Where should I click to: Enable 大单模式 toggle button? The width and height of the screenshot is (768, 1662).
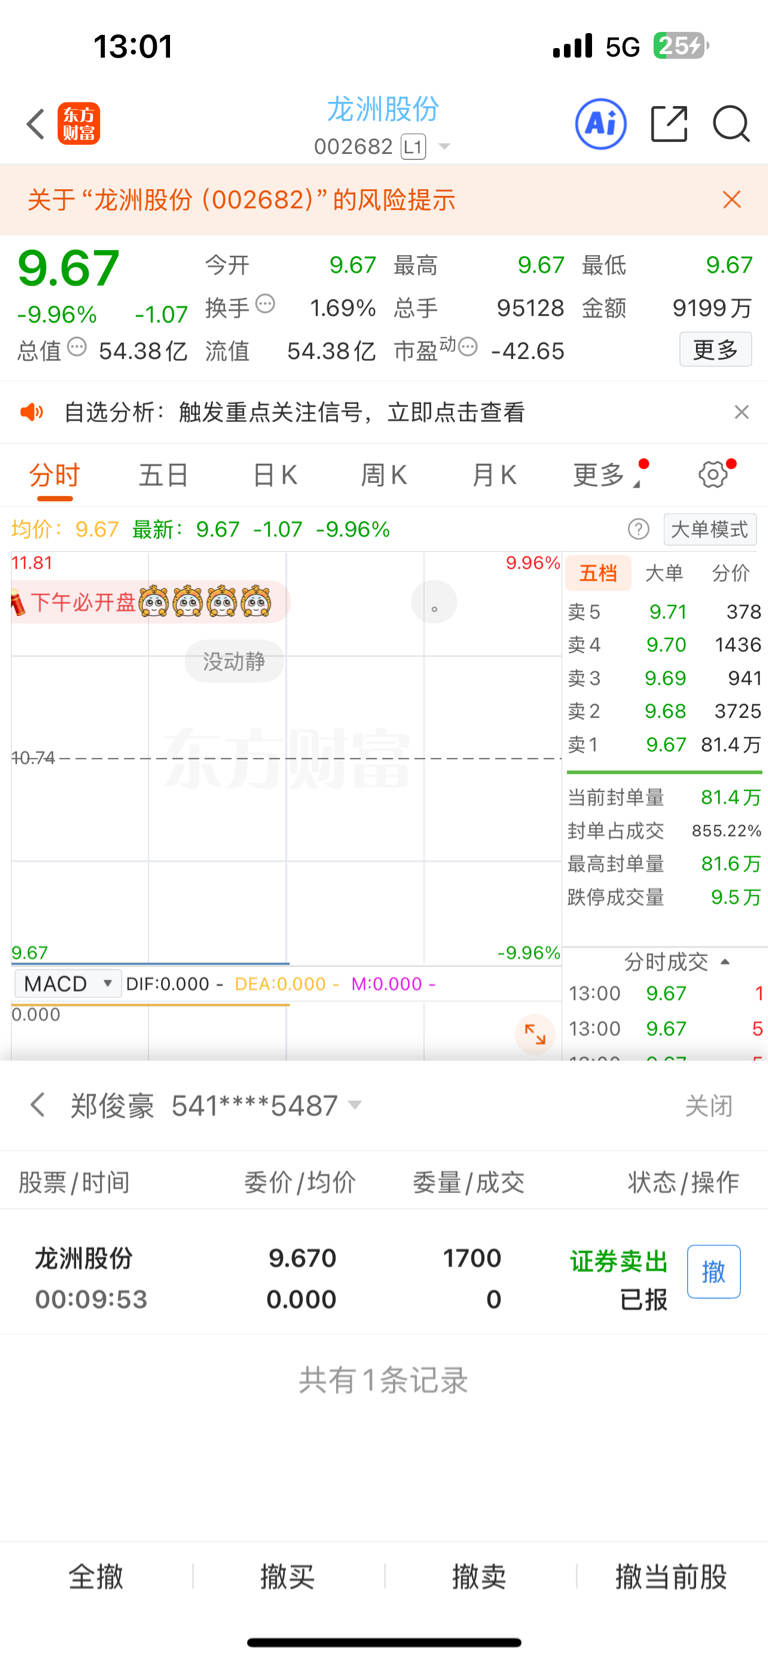(709, 529)
